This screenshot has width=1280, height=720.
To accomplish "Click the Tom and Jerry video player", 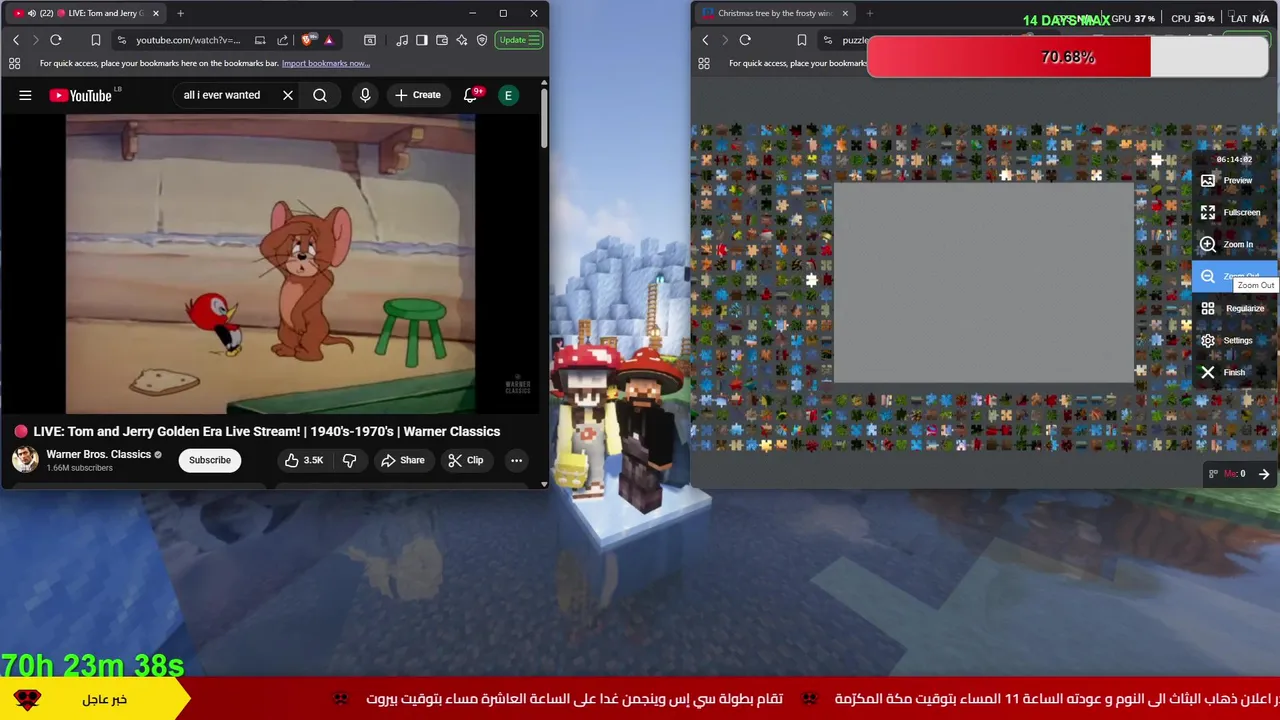I will (270, 264).
